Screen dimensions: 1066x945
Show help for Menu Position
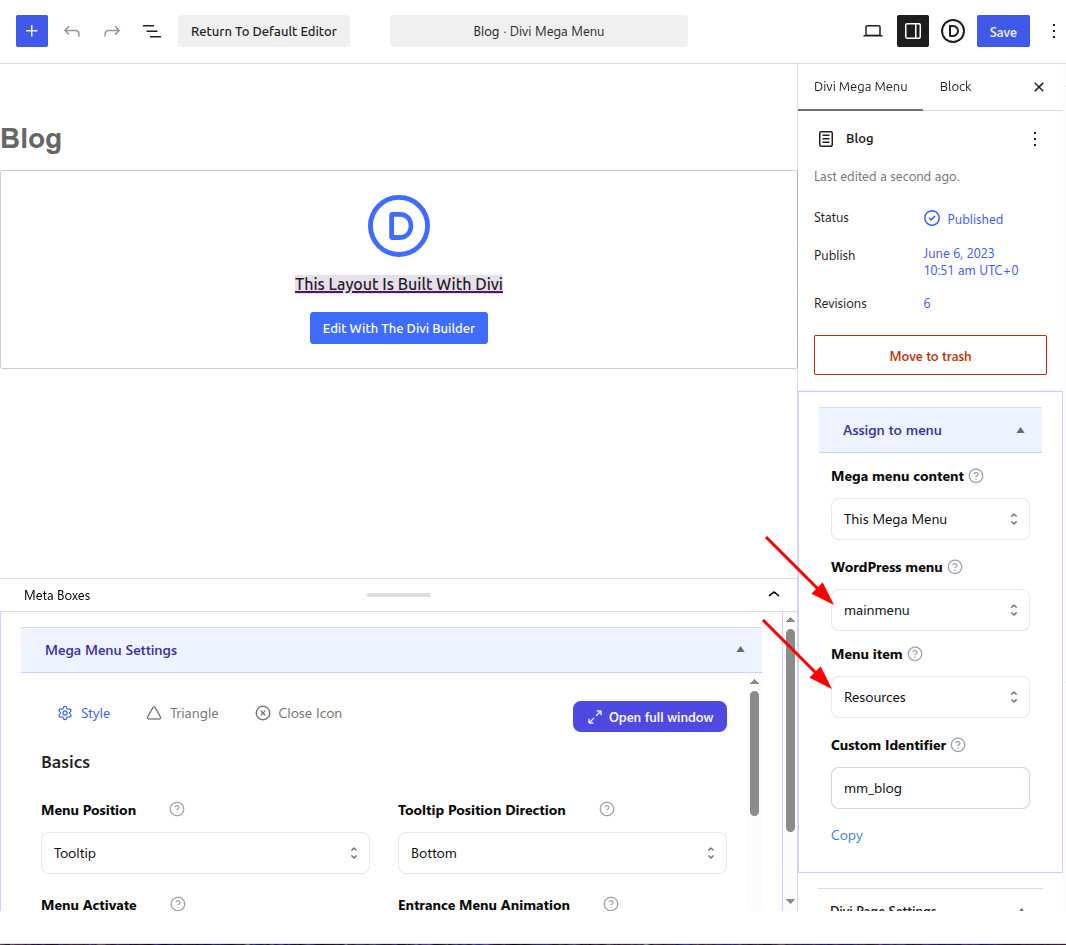177,809
